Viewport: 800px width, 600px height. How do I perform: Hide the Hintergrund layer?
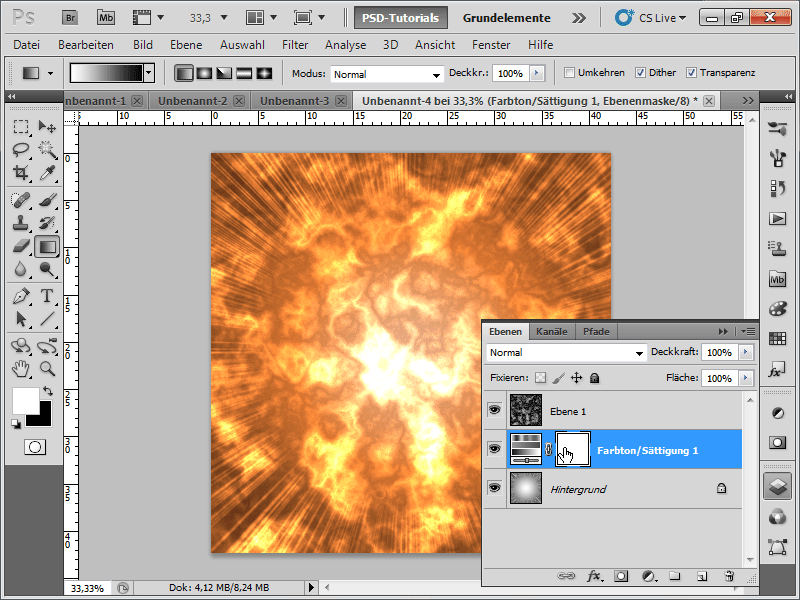494,488
